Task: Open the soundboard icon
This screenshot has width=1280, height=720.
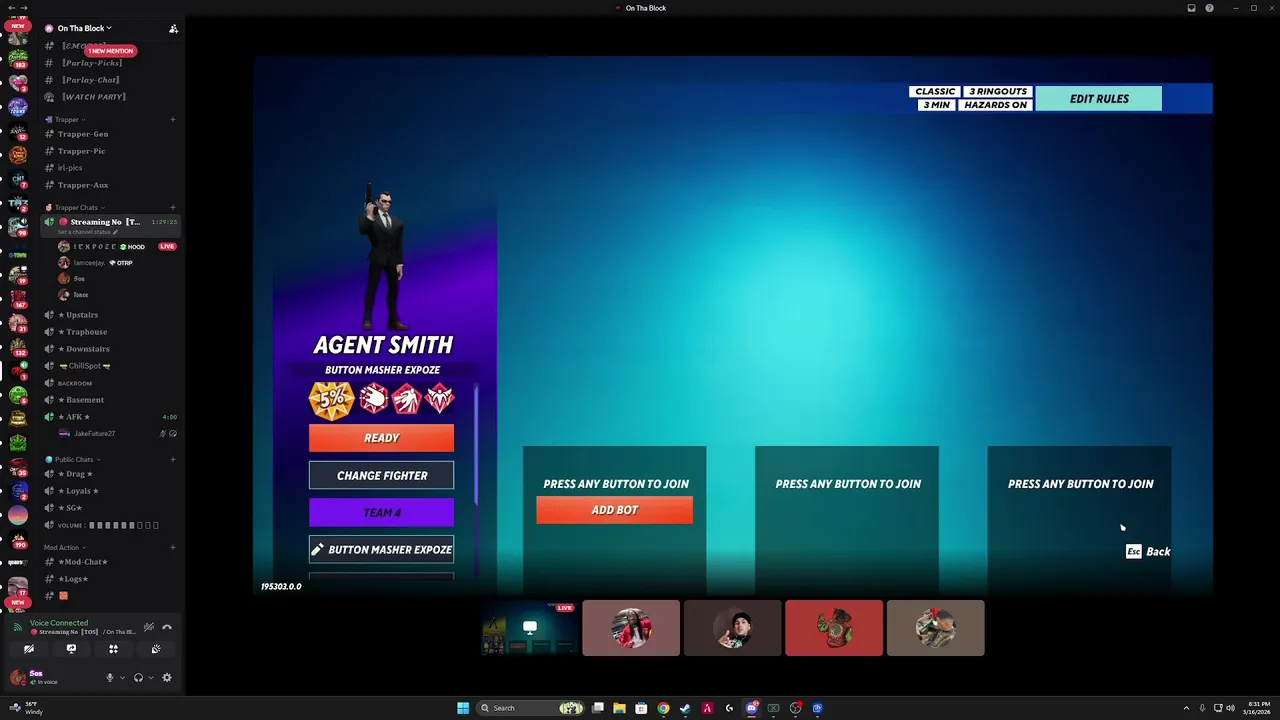Action: click(x=156, y=649)
